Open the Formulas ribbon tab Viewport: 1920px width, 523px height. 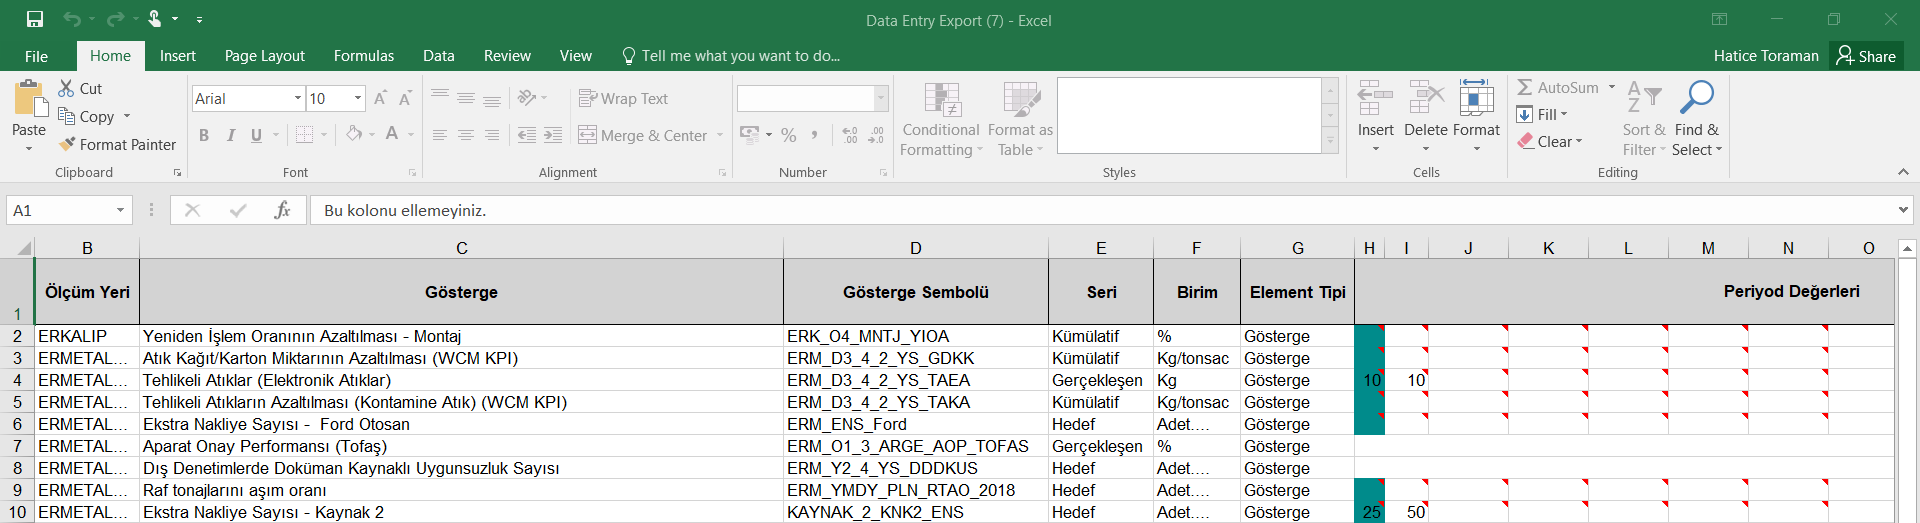coord(363,56)
